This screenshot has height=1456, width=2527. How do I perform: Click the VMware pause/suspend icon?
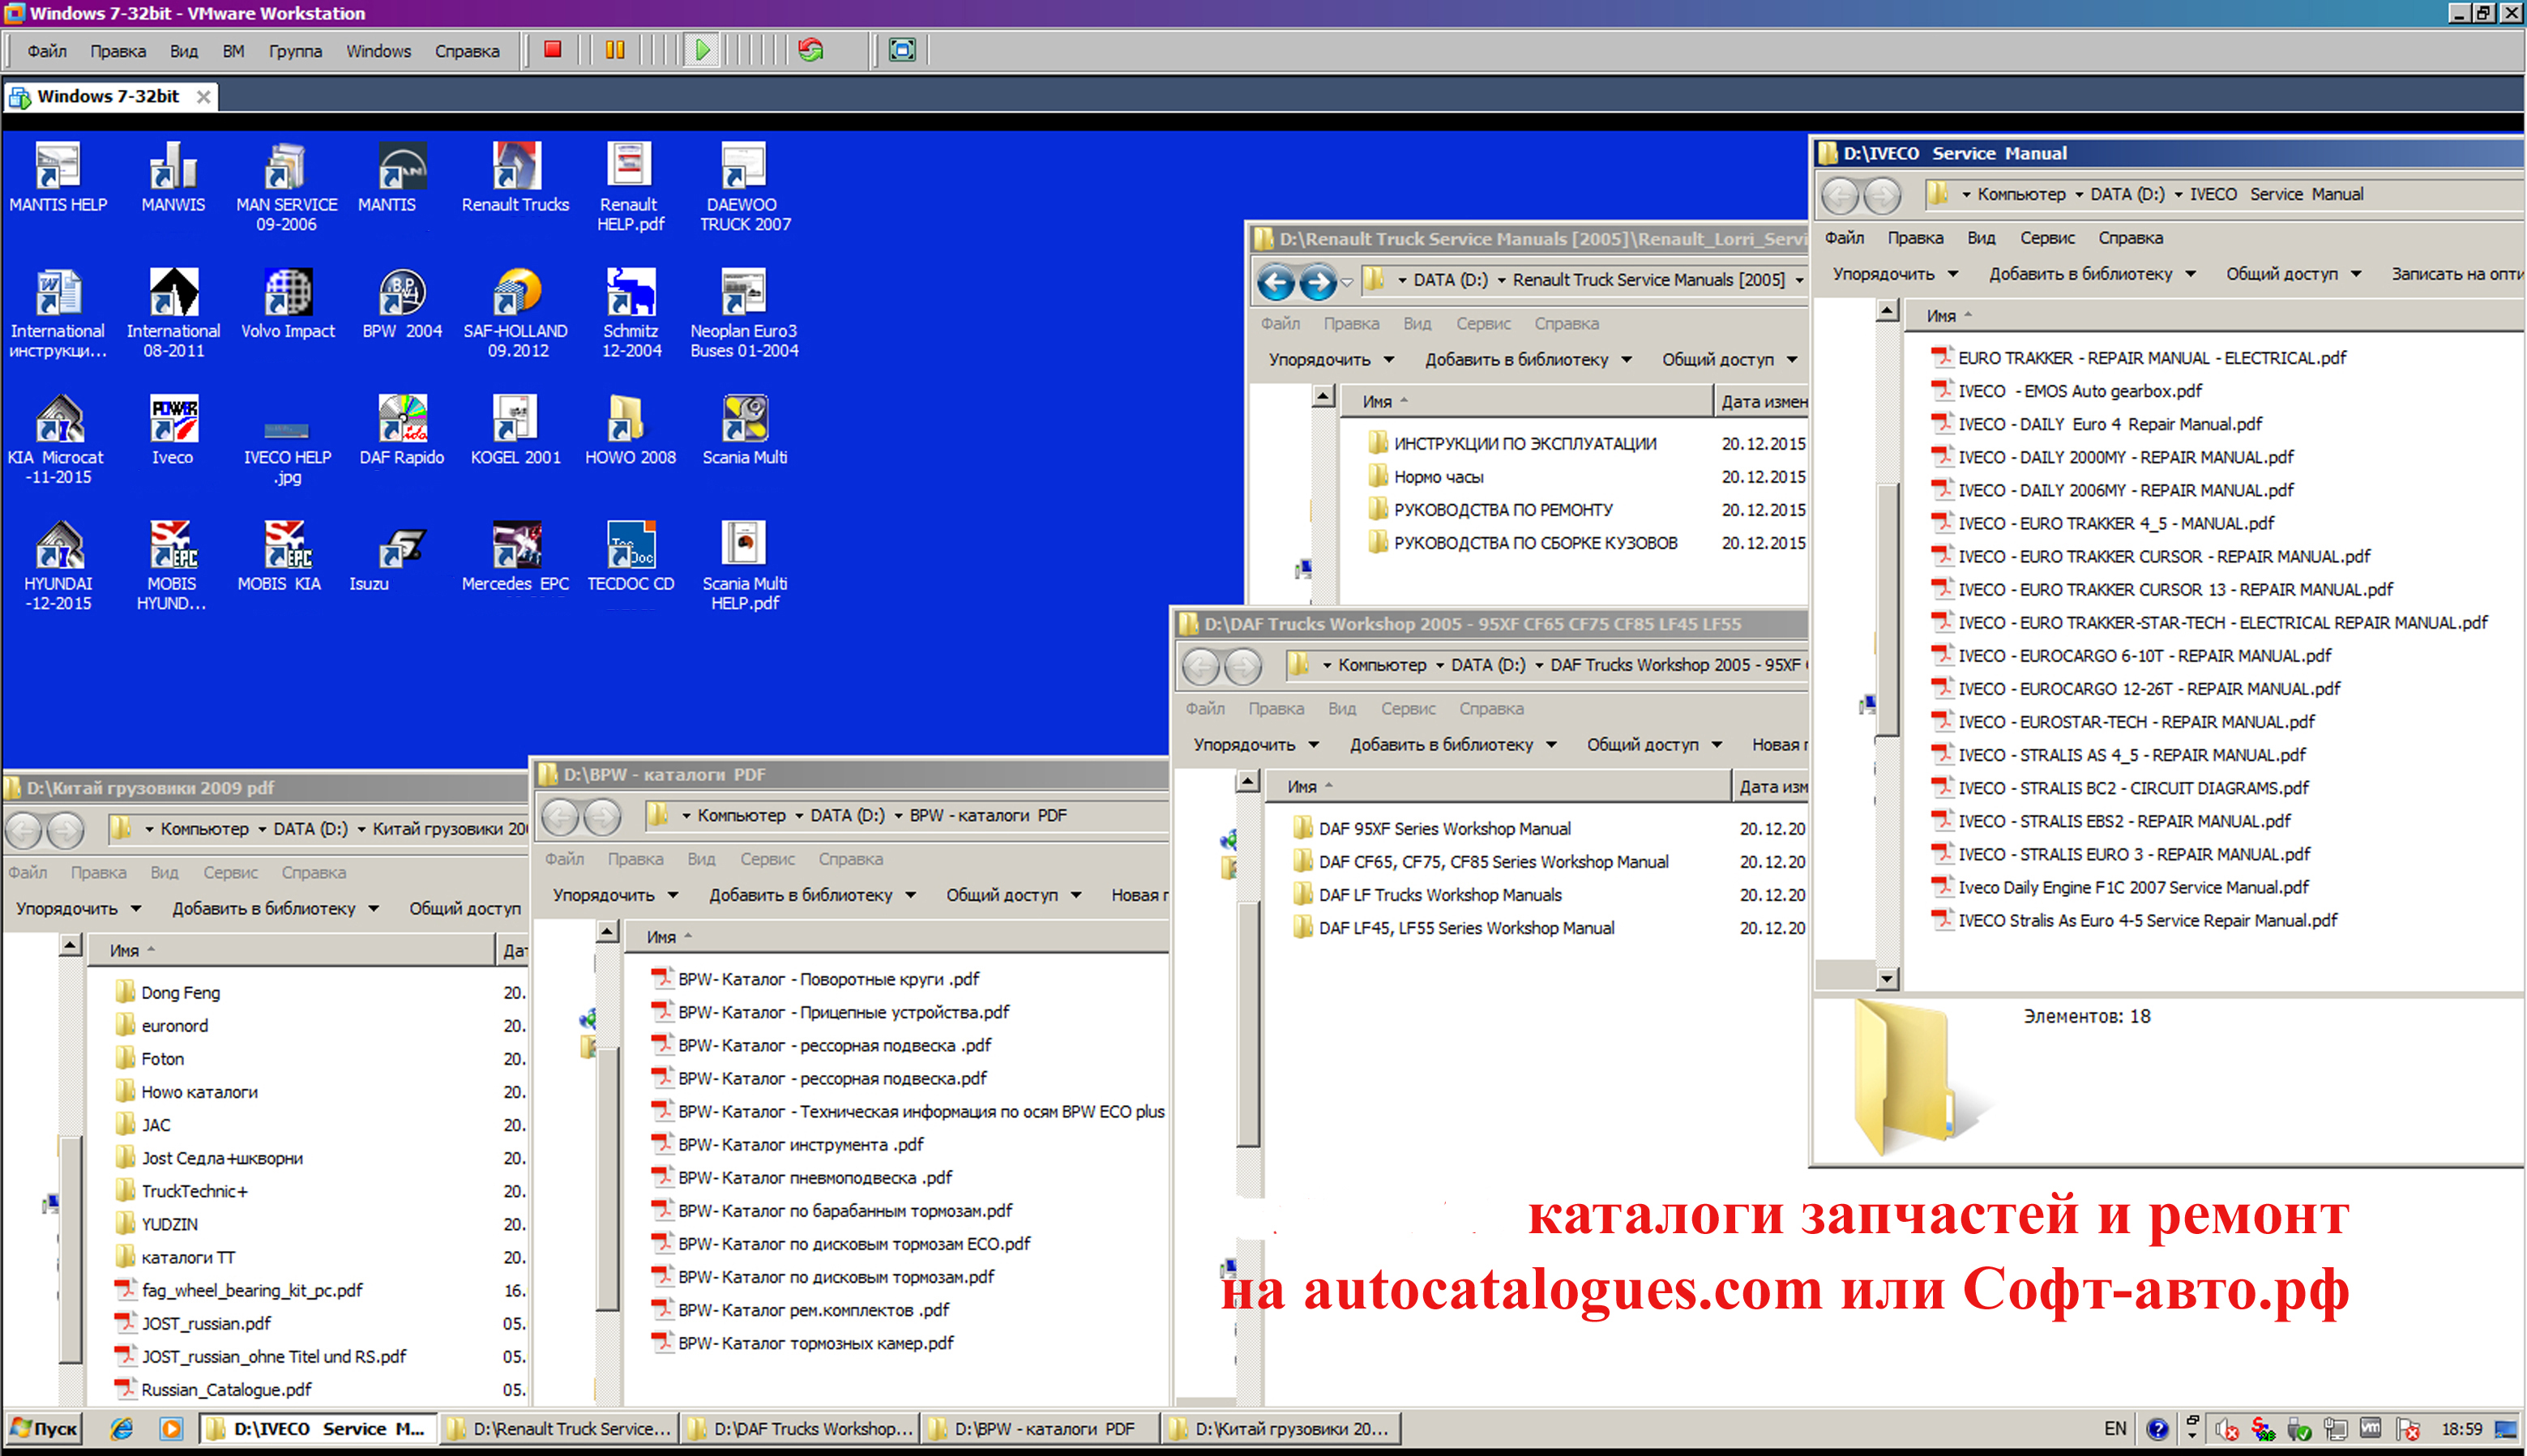[x=615, y=49]
